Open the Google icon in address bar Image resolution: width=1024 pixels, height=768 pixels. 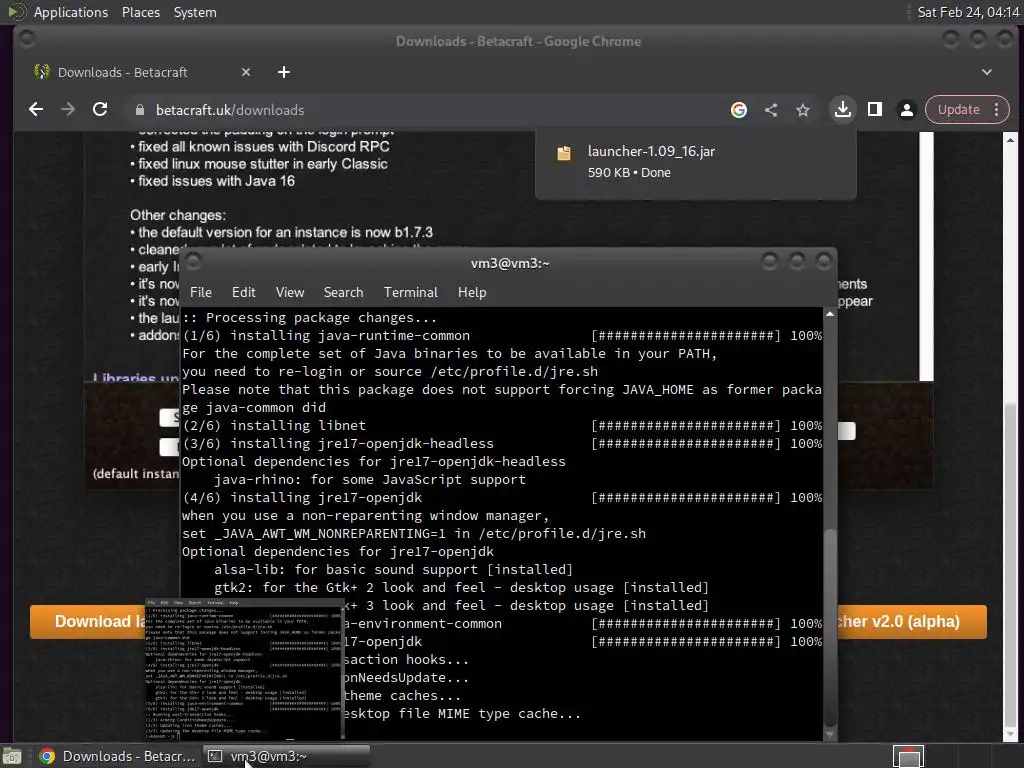(x=739, y=110)
